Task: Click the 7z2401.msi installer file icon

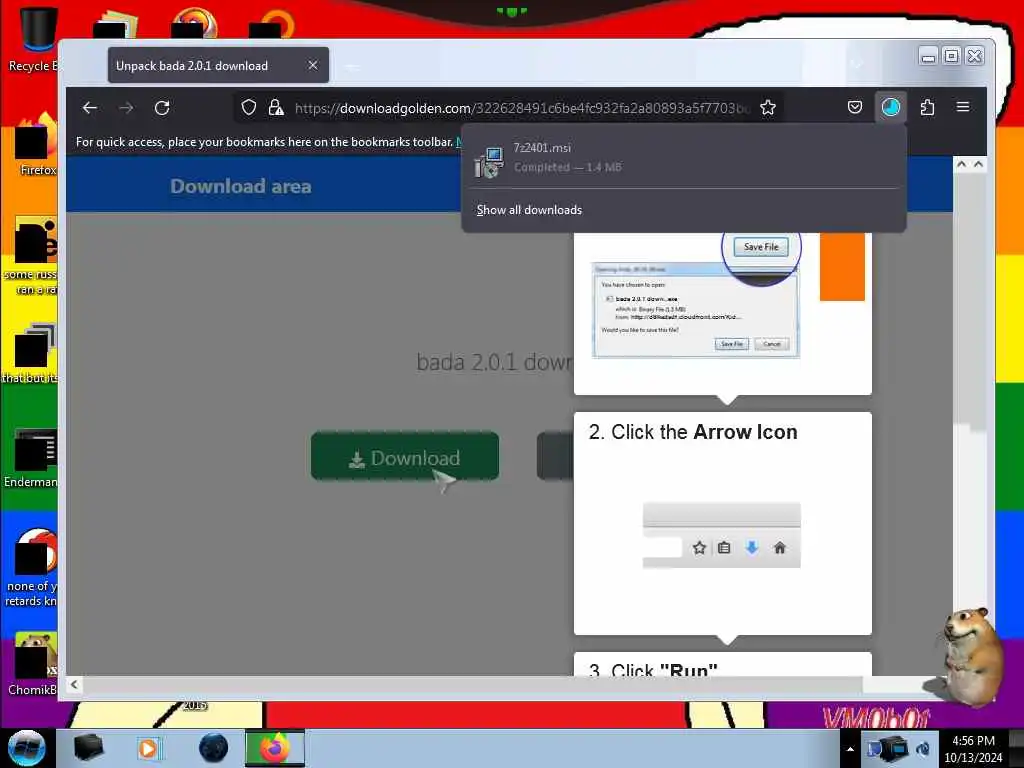Action: coord(489,161)
